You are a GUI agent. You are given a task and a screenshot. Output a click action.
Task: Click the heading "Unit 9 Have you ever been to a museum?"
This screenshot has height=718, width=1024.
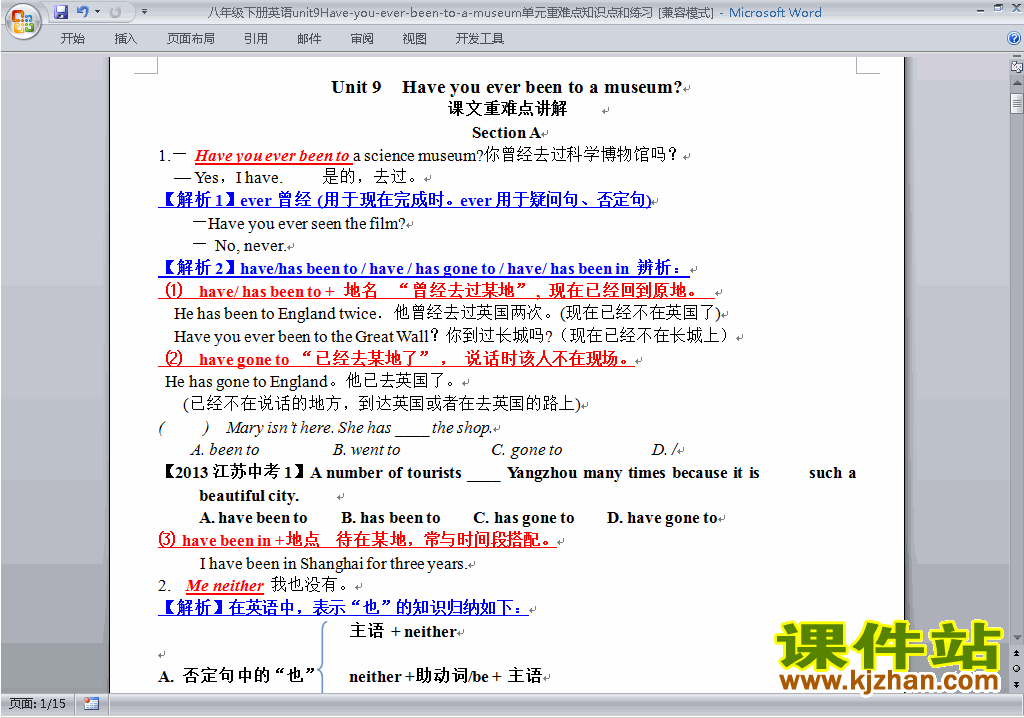(x=507, y=87)
